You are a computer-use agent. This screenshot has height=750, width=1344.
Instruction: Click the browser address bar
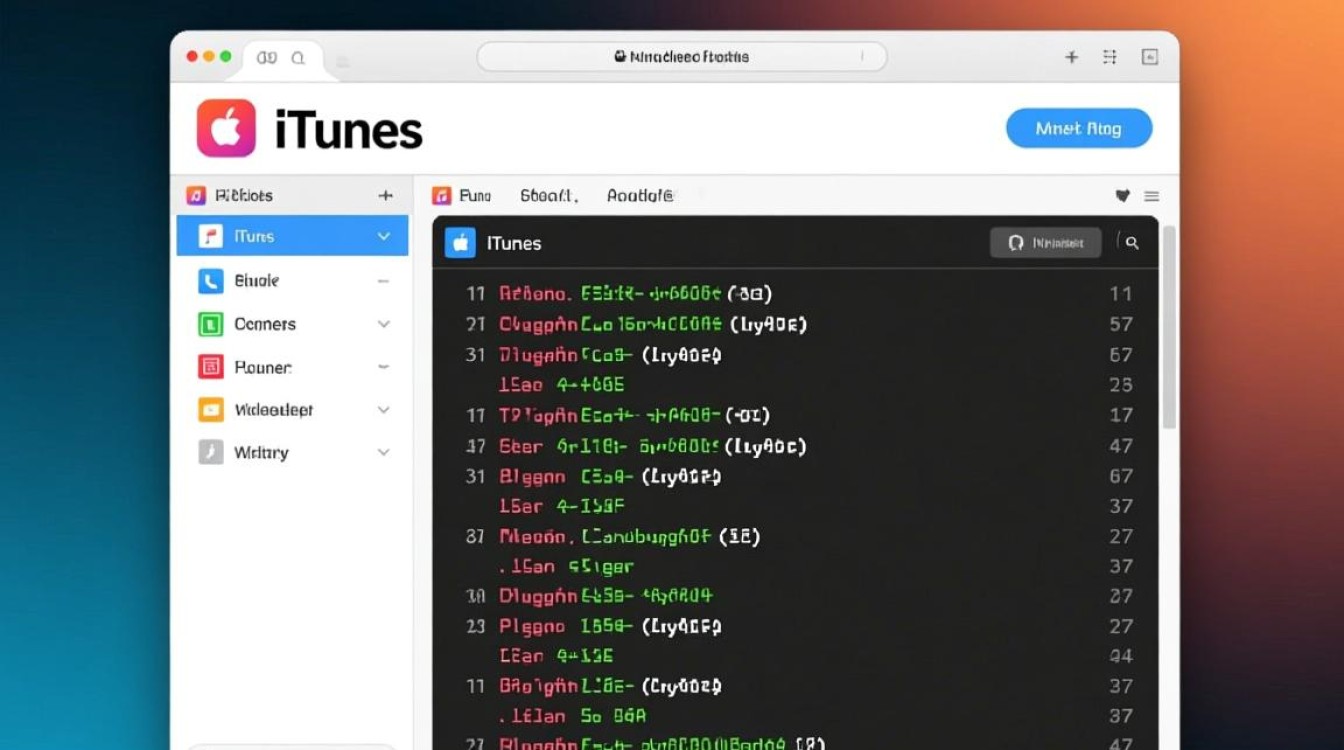(x=682, y=57)
